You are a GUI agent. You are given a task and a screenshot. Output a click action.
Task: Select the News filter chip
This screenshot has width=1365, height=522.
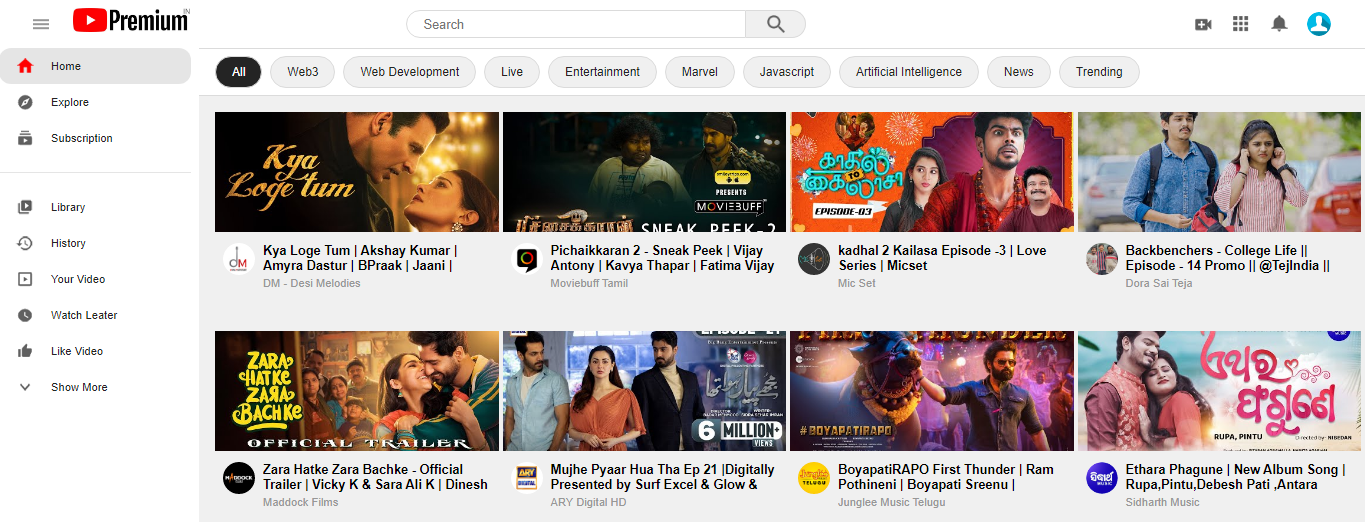1019,72
